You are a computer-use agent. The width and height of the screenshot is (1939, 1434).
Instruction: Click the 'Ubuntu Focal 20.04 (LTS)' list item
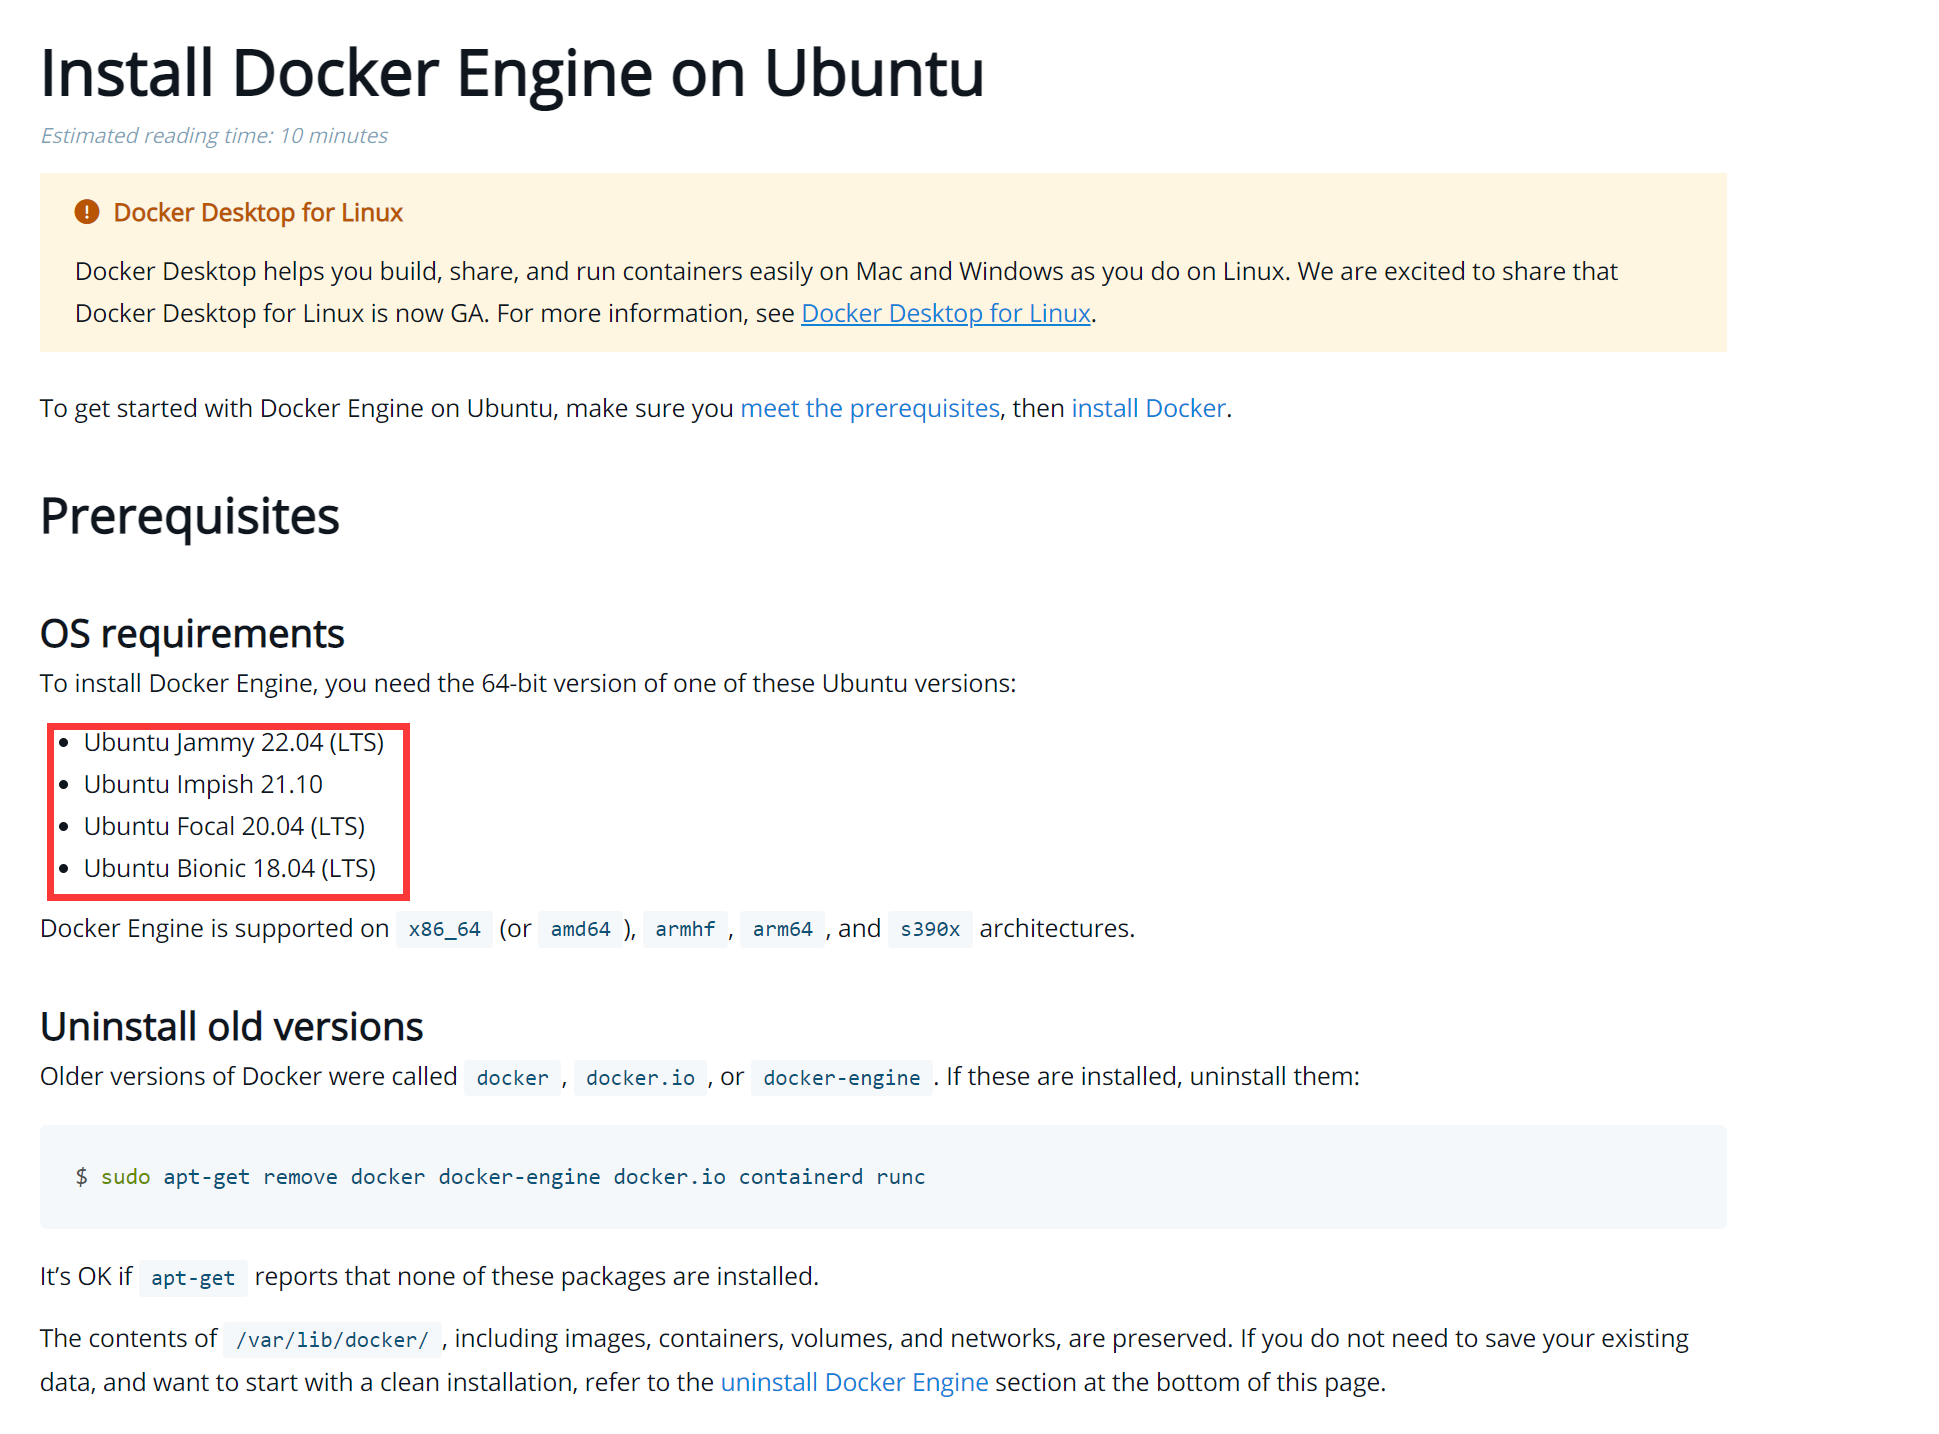224,826
